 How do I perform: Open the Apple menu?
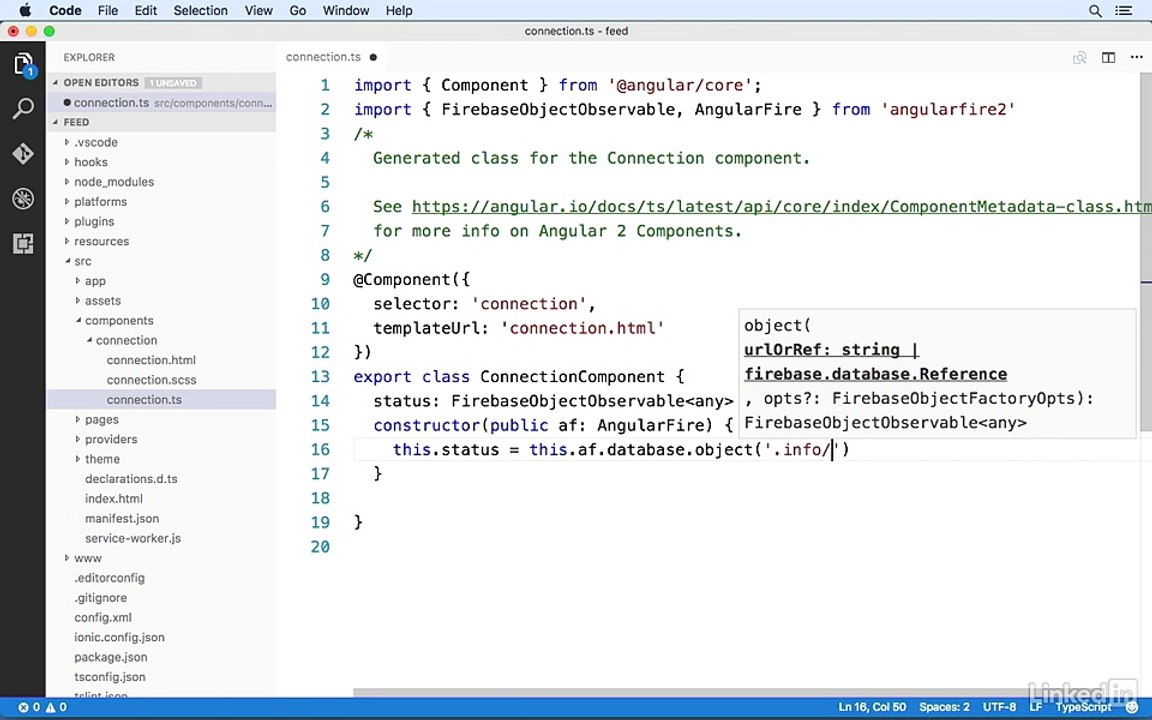point(24,10)
